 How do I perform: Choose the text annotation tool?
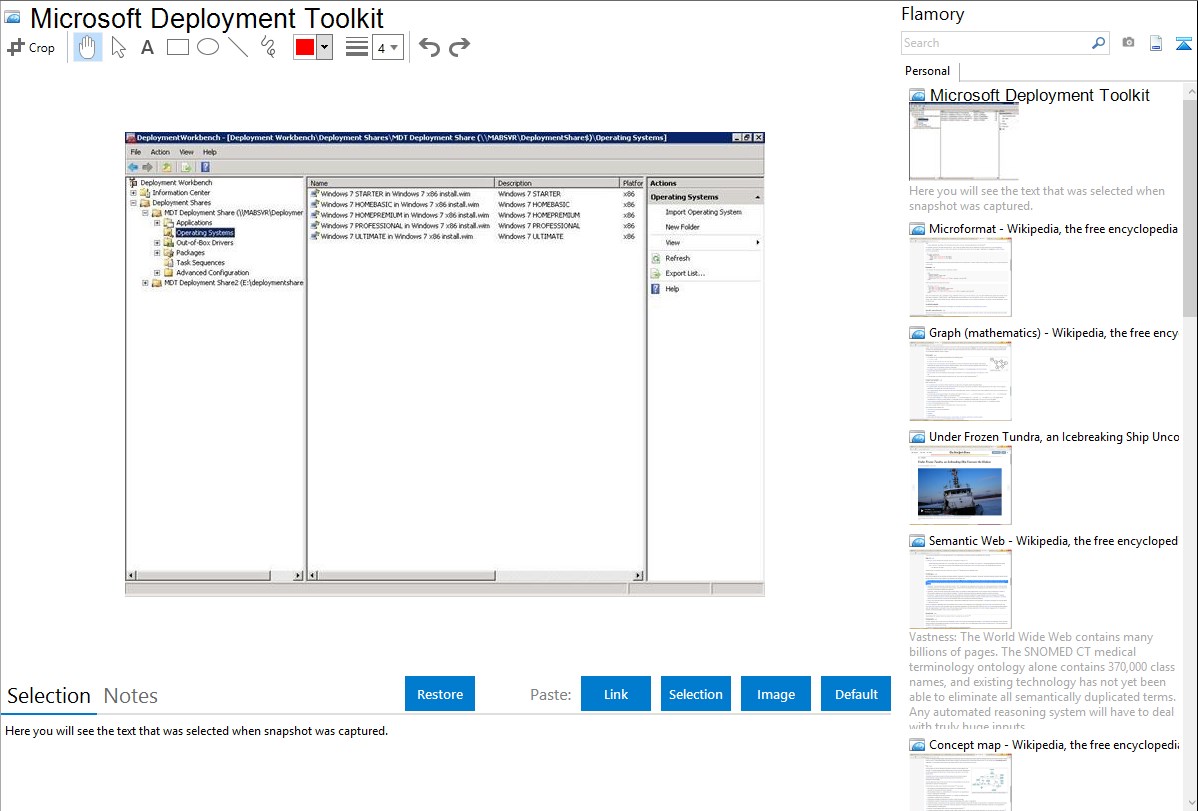tap(147, 47)
